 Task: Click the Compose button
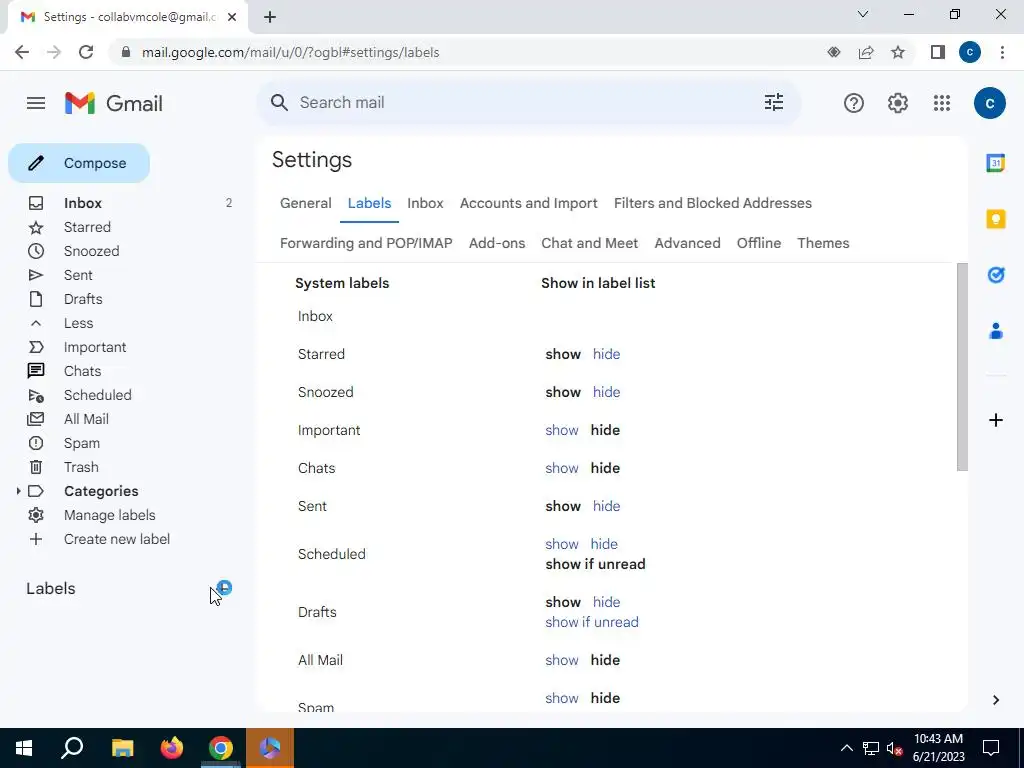pyautogui.click(x=79, y=163)
